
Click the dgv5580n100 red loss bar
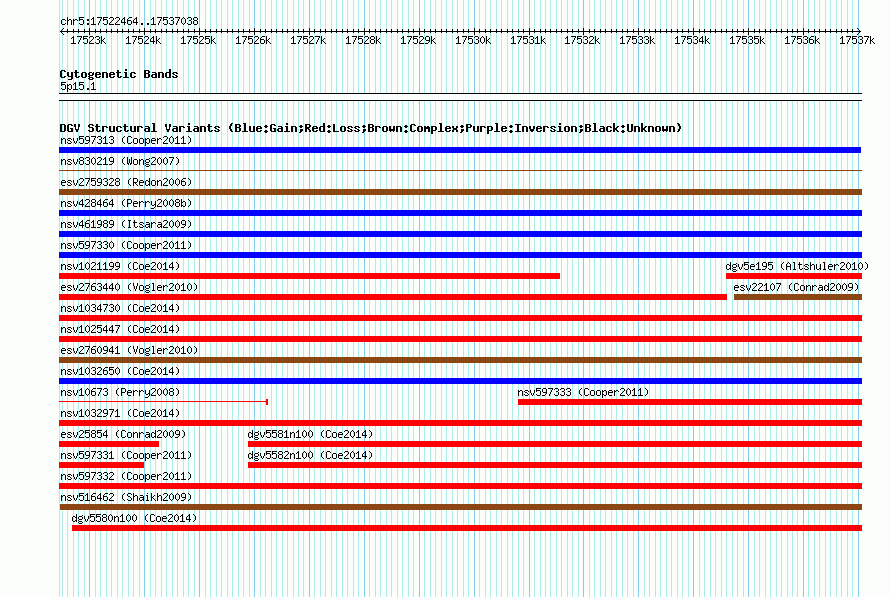pyautogui.click(x=467, y=528)
